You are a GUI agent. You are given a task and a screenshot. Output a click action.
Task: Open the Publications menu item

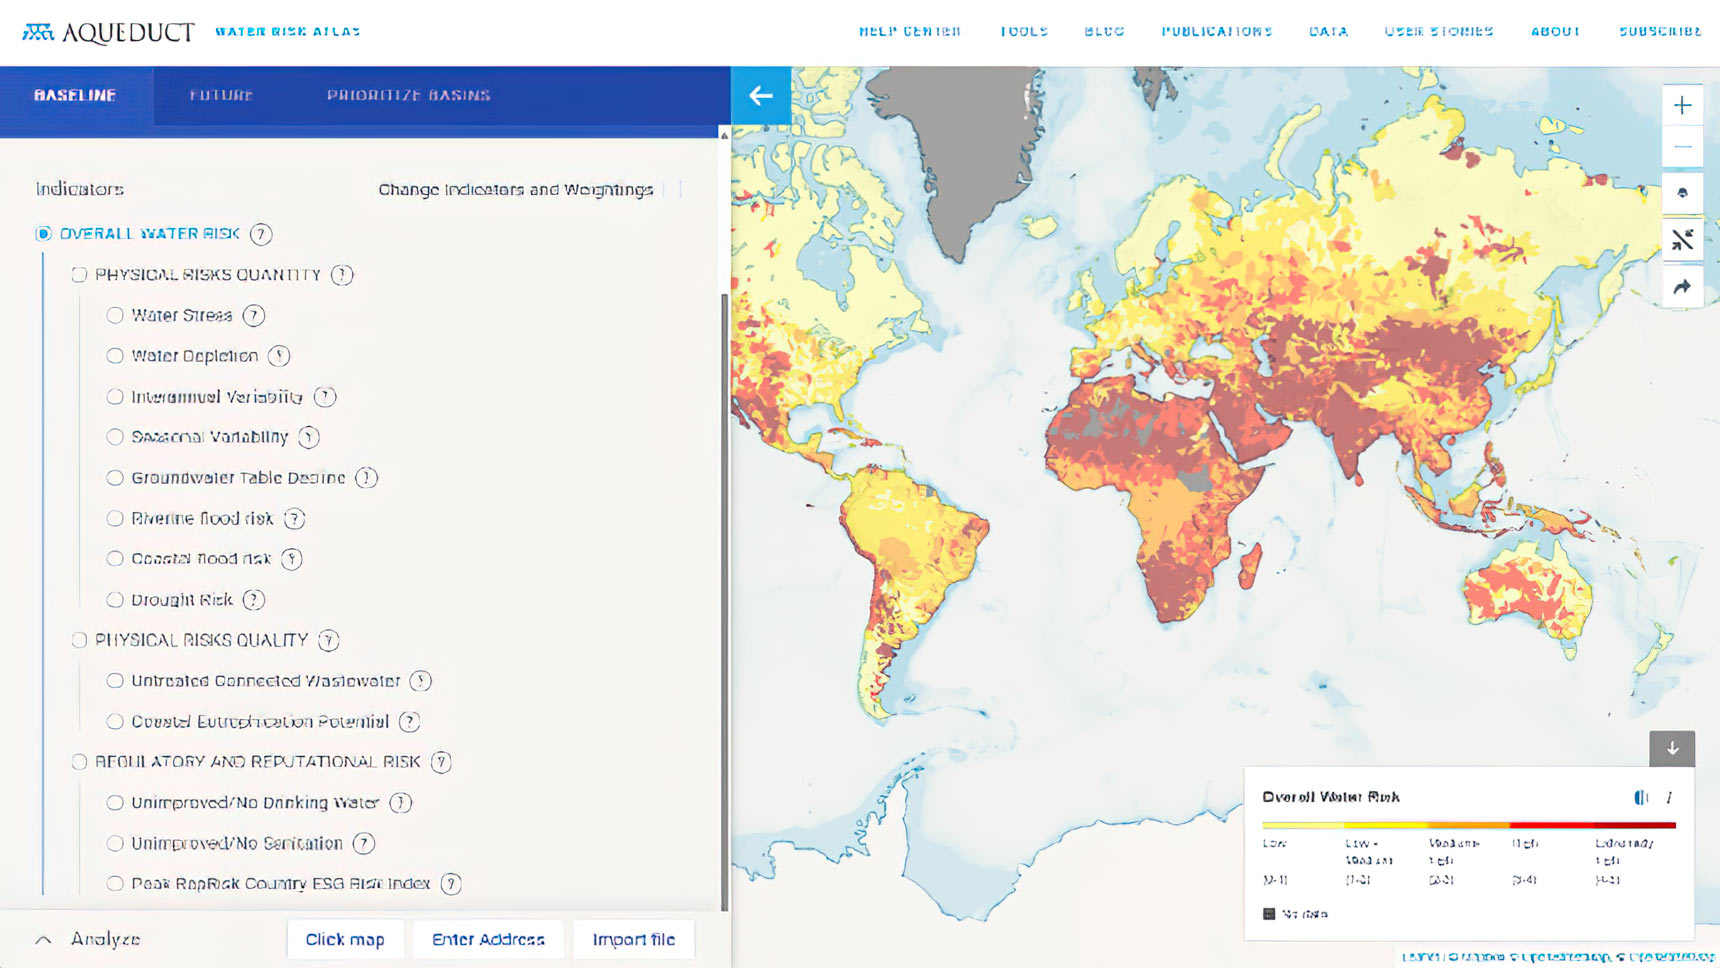pyautogui.click(x=1216, y=32)
